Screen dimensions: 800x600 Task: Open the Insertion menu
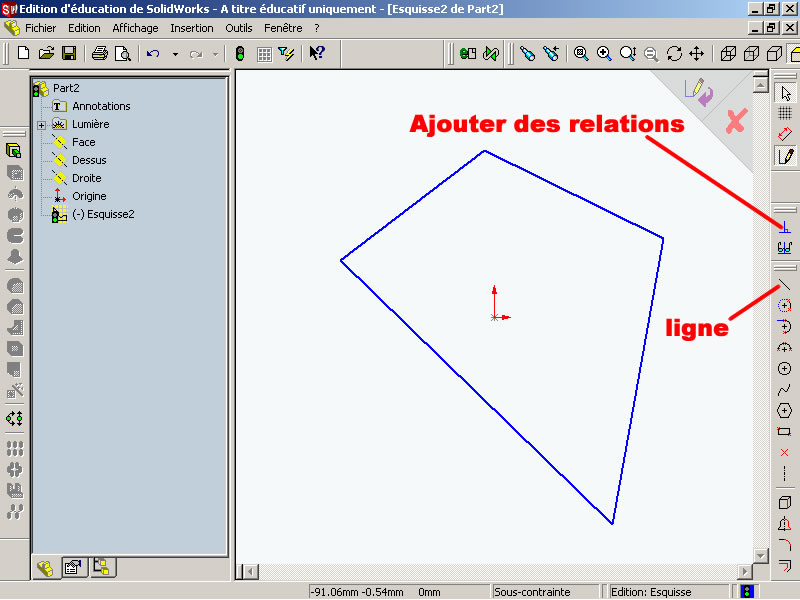[192, 28]
